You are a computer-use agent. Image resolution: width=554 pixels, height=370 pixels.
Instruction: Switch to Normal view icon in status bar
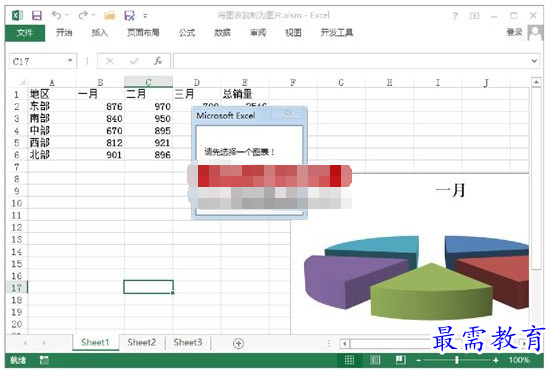[349, 360]
